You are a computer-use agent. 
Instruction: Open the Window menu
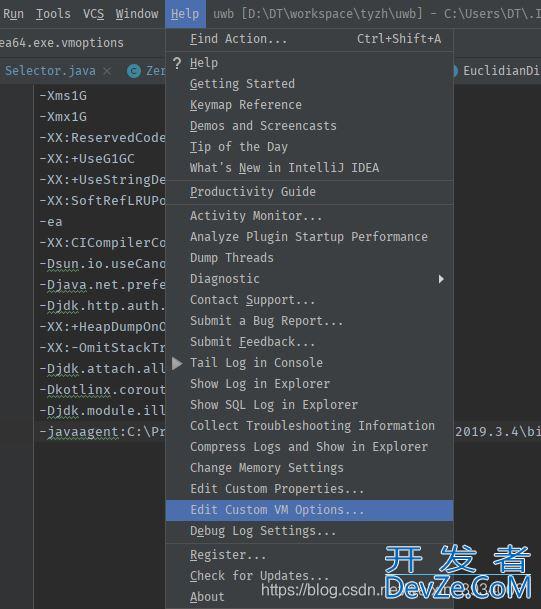pos(137,14)
